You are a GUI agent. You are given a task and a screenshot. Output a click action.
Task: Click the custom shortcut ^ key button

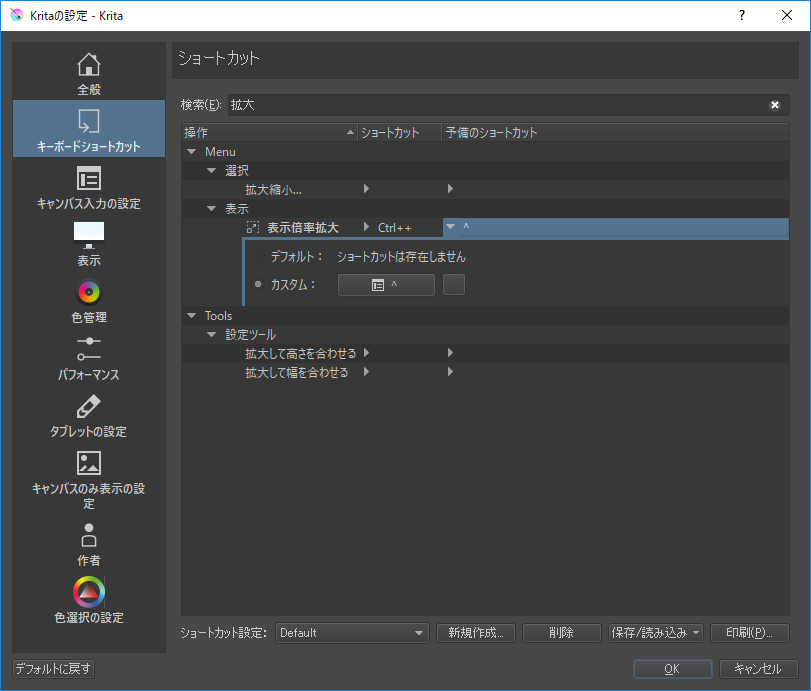(386, 284)
